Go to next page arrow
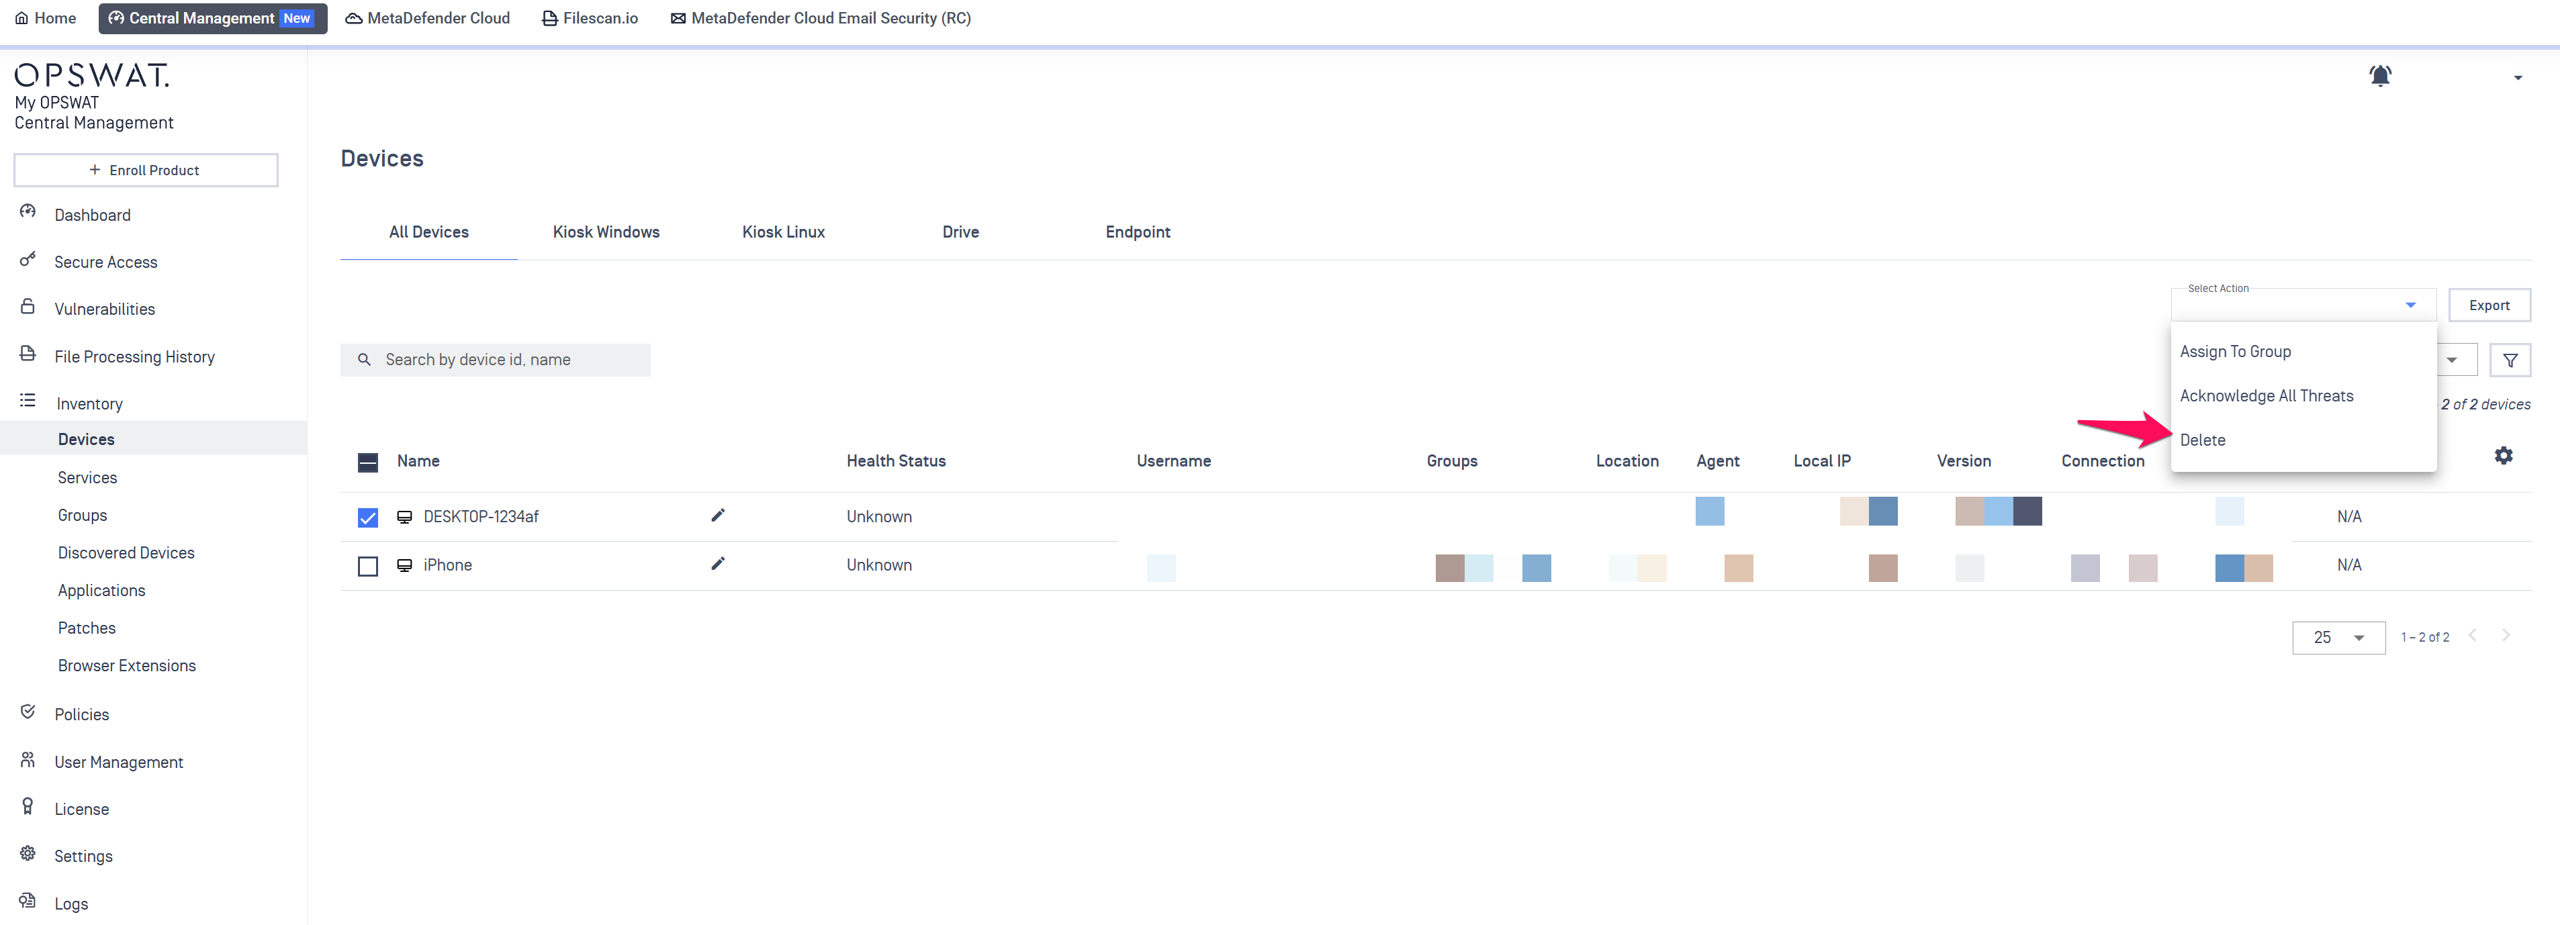This screenshot has height=925, width=2560. coord(2506,636)
